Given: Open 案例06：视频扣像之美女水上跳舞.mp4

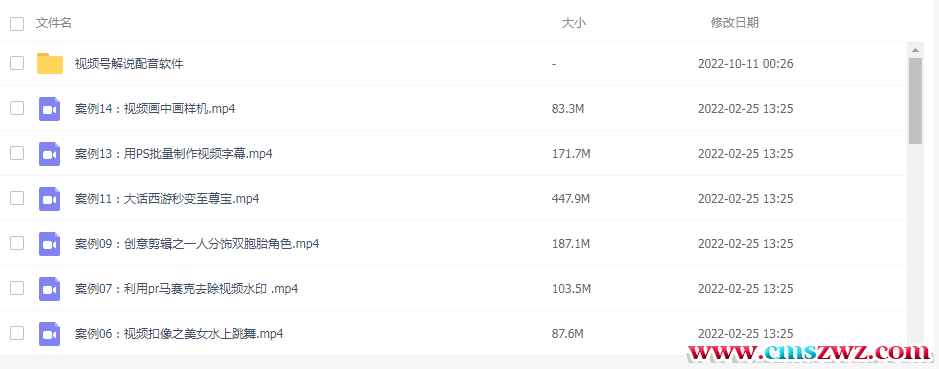Looking at the screenshot, I should tap(179, 334).
